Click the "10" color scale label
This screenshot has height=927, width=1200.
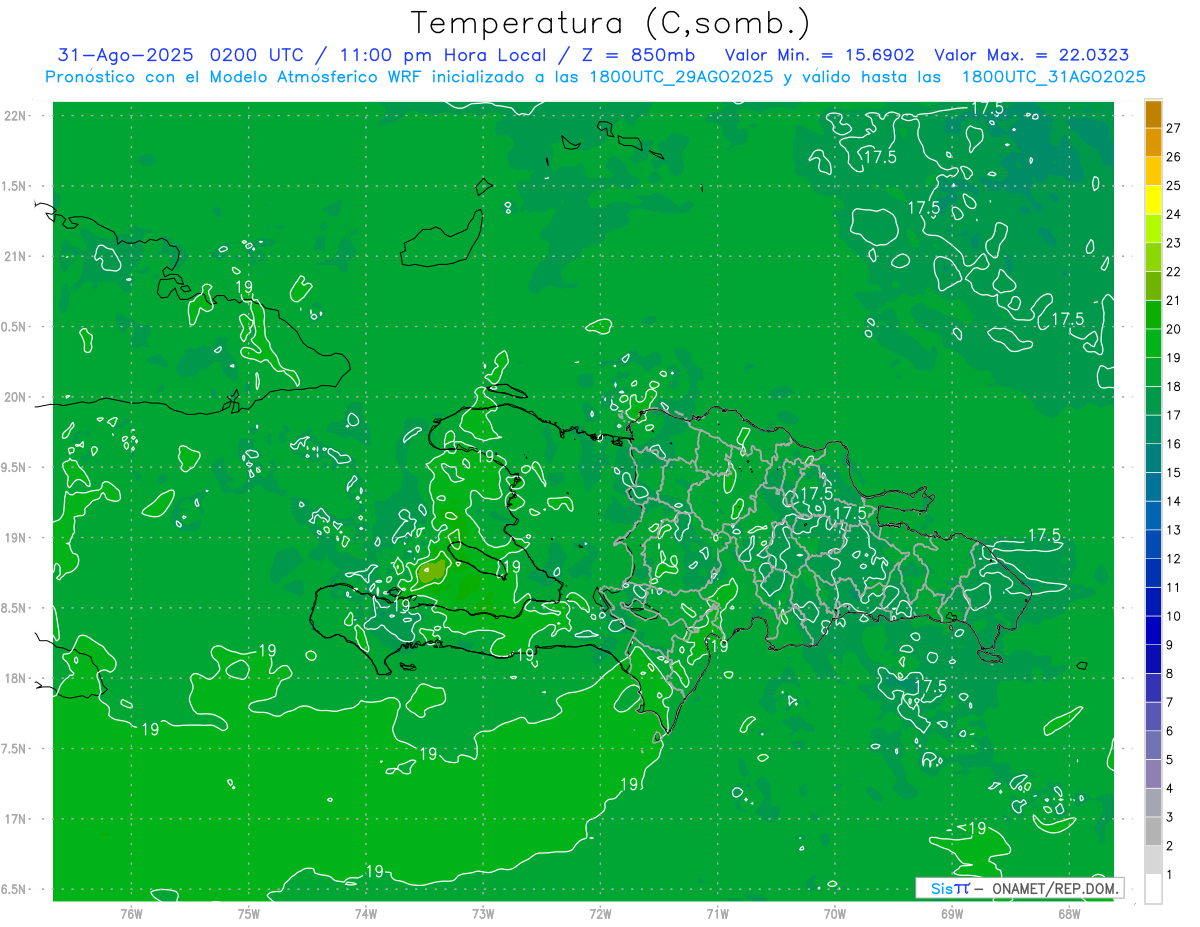1174,616
